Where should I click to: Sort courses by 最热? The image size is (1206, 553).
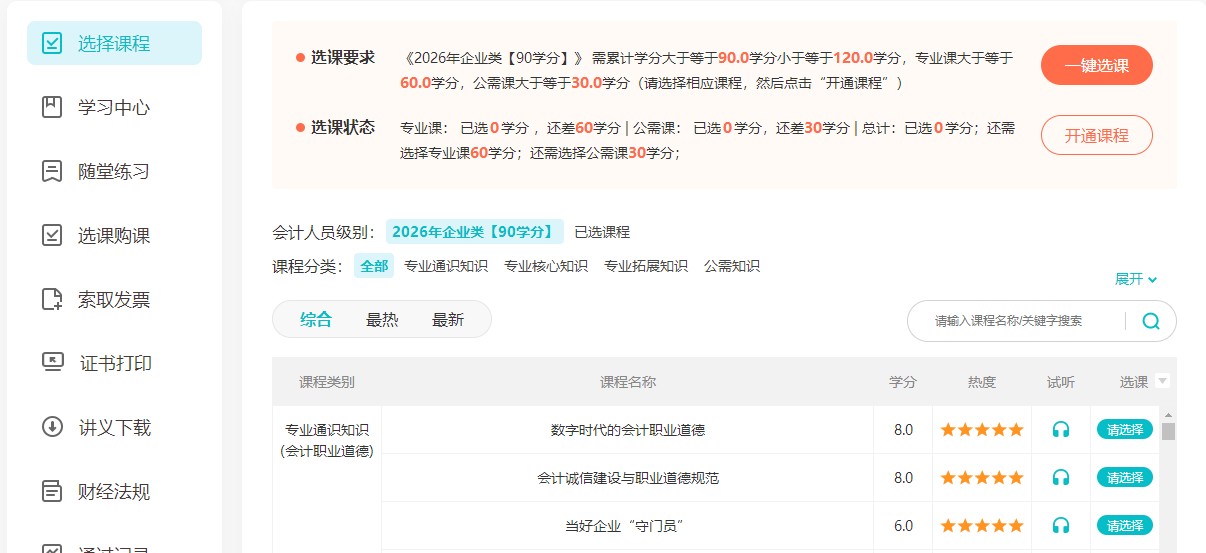[382, 320]
